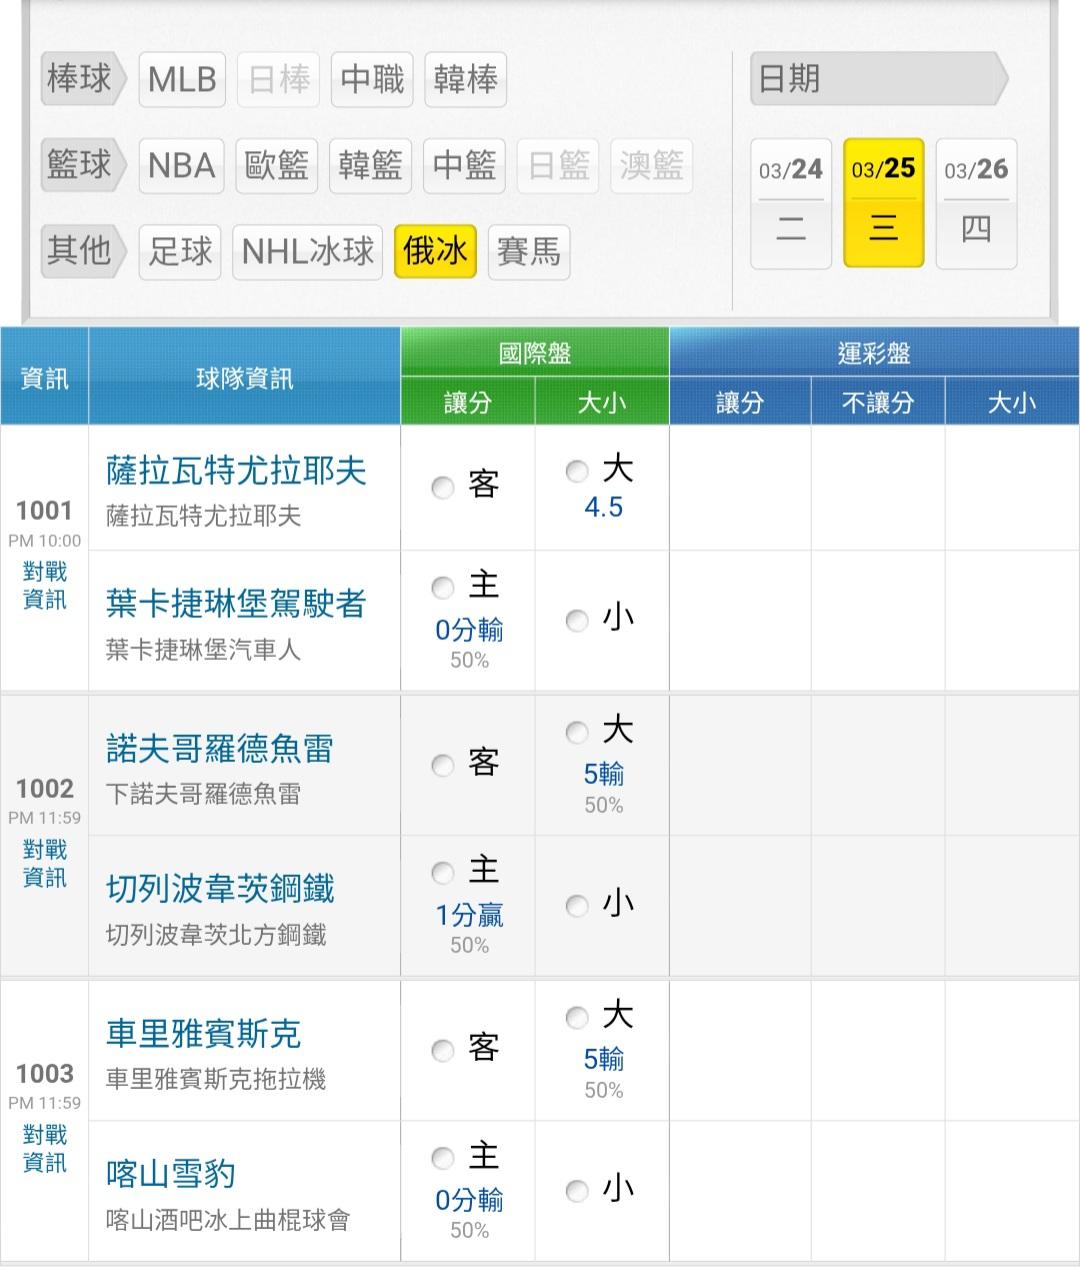Open team page for 薩拉瓦特尤拉耶夫
The image size is (1080, 1271).
pyautogui.click(x=236, y=471)
